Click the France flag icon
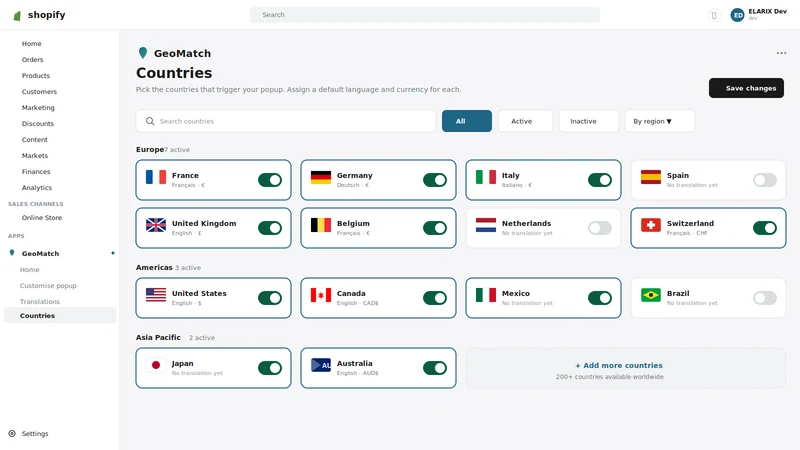This screenshot has width=800, height=450. [156, 177]
